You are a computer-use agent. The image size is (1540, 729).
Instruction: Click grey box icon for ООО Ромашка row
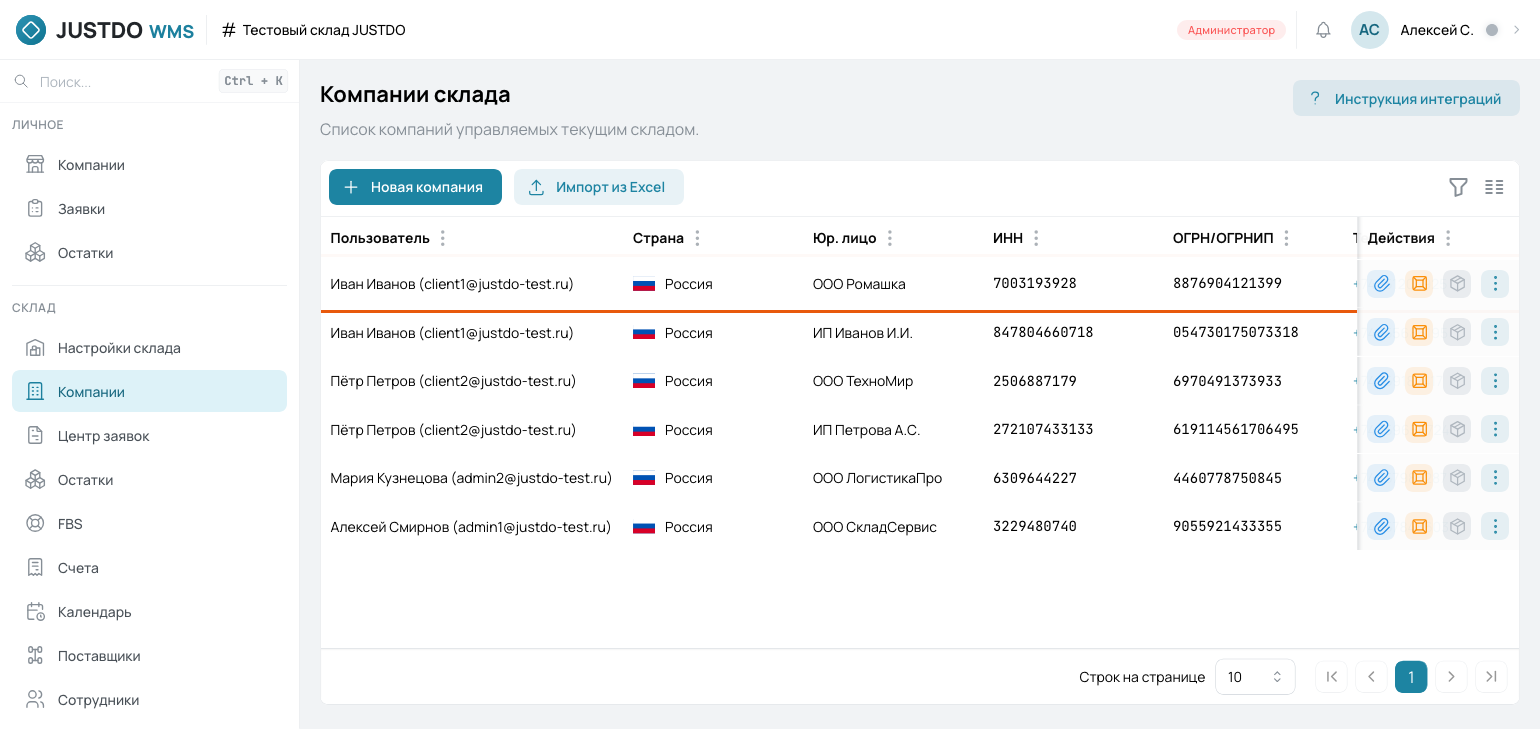click(1457, 284)
